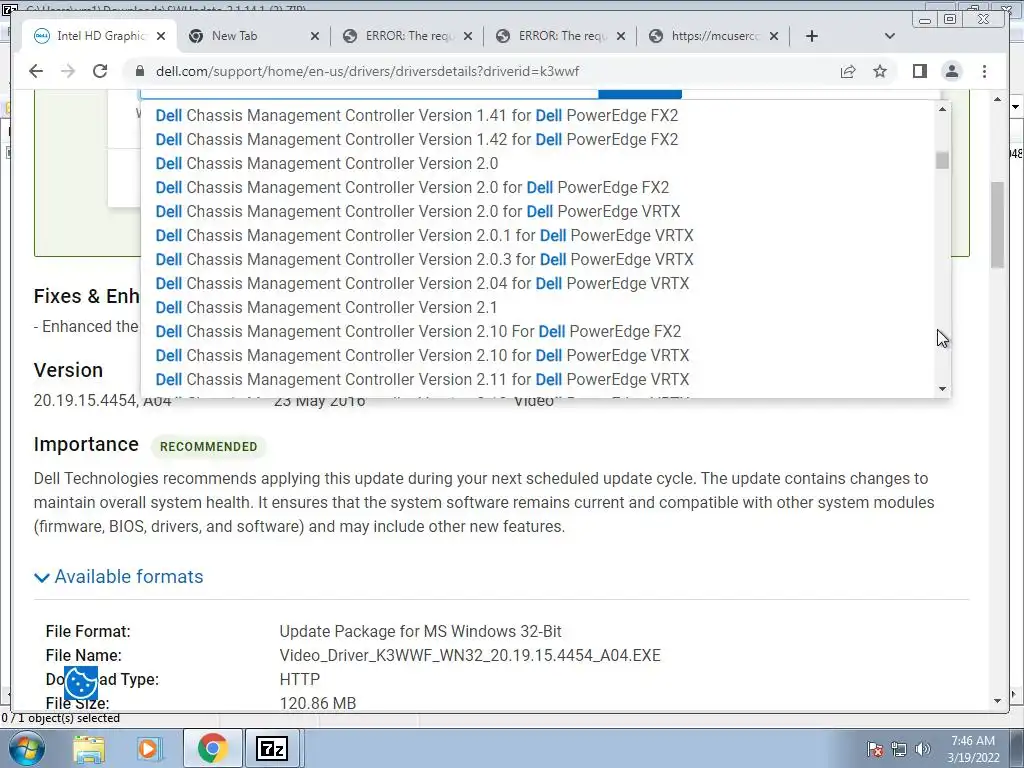
Task: Select Controller Version 2.0 for PowerEdge VRTX
Action: click(418, 212)
